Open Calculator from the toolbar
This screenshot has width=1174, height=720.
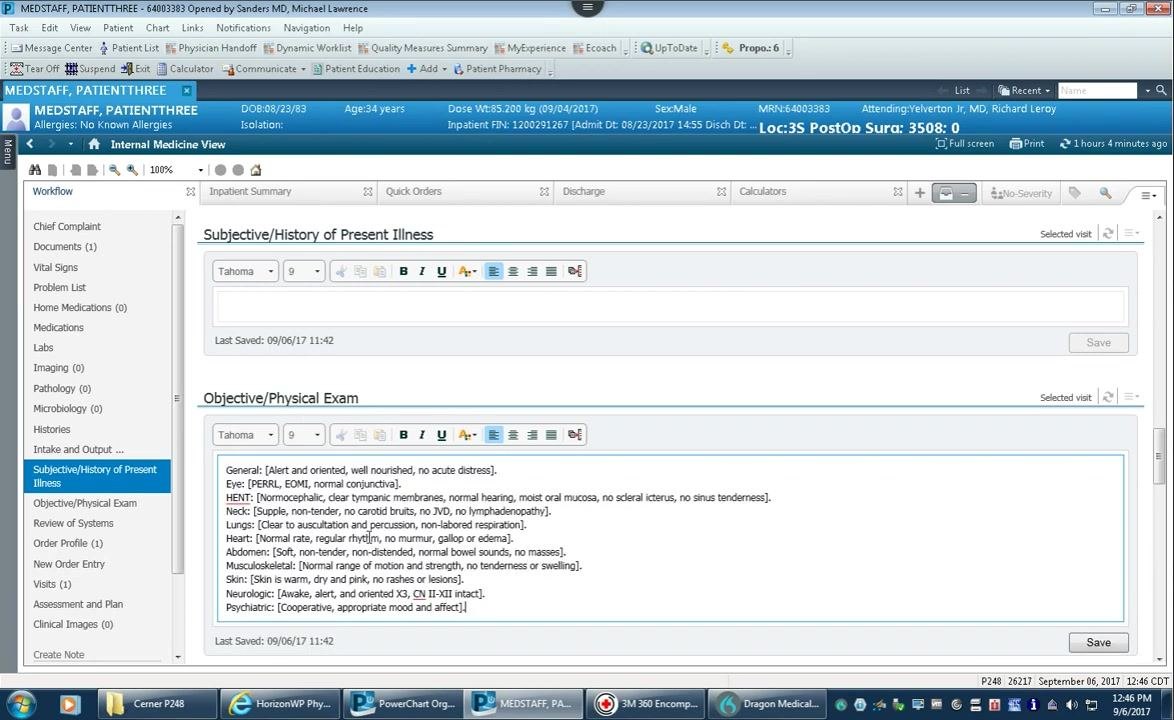(x=185, y=69)
